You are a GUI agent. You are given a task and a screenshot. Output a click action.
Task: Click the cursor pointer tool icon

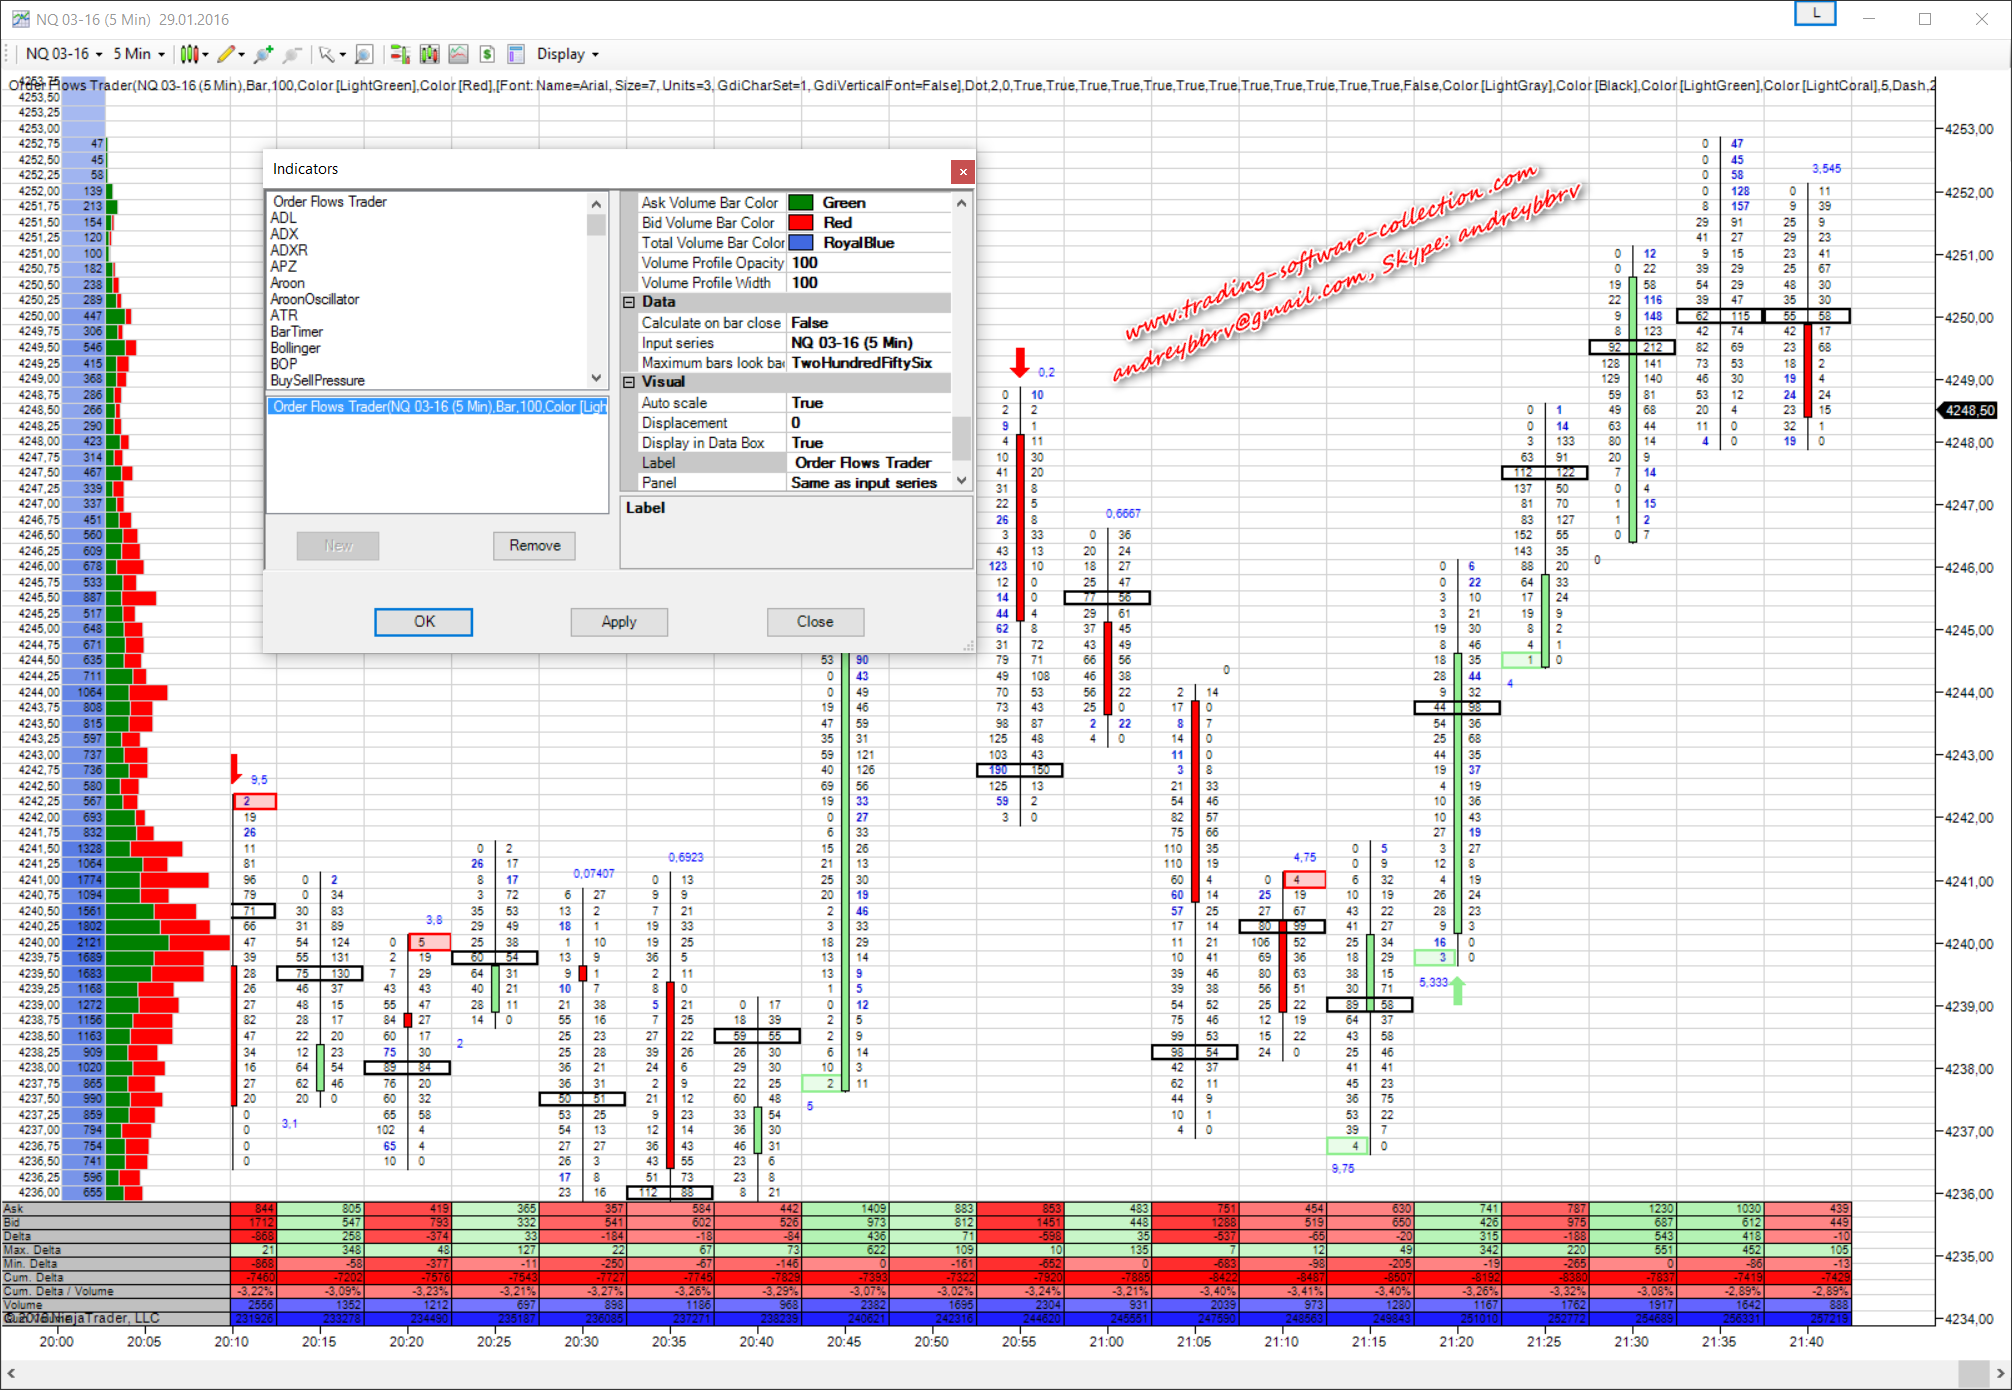(326, 54)
